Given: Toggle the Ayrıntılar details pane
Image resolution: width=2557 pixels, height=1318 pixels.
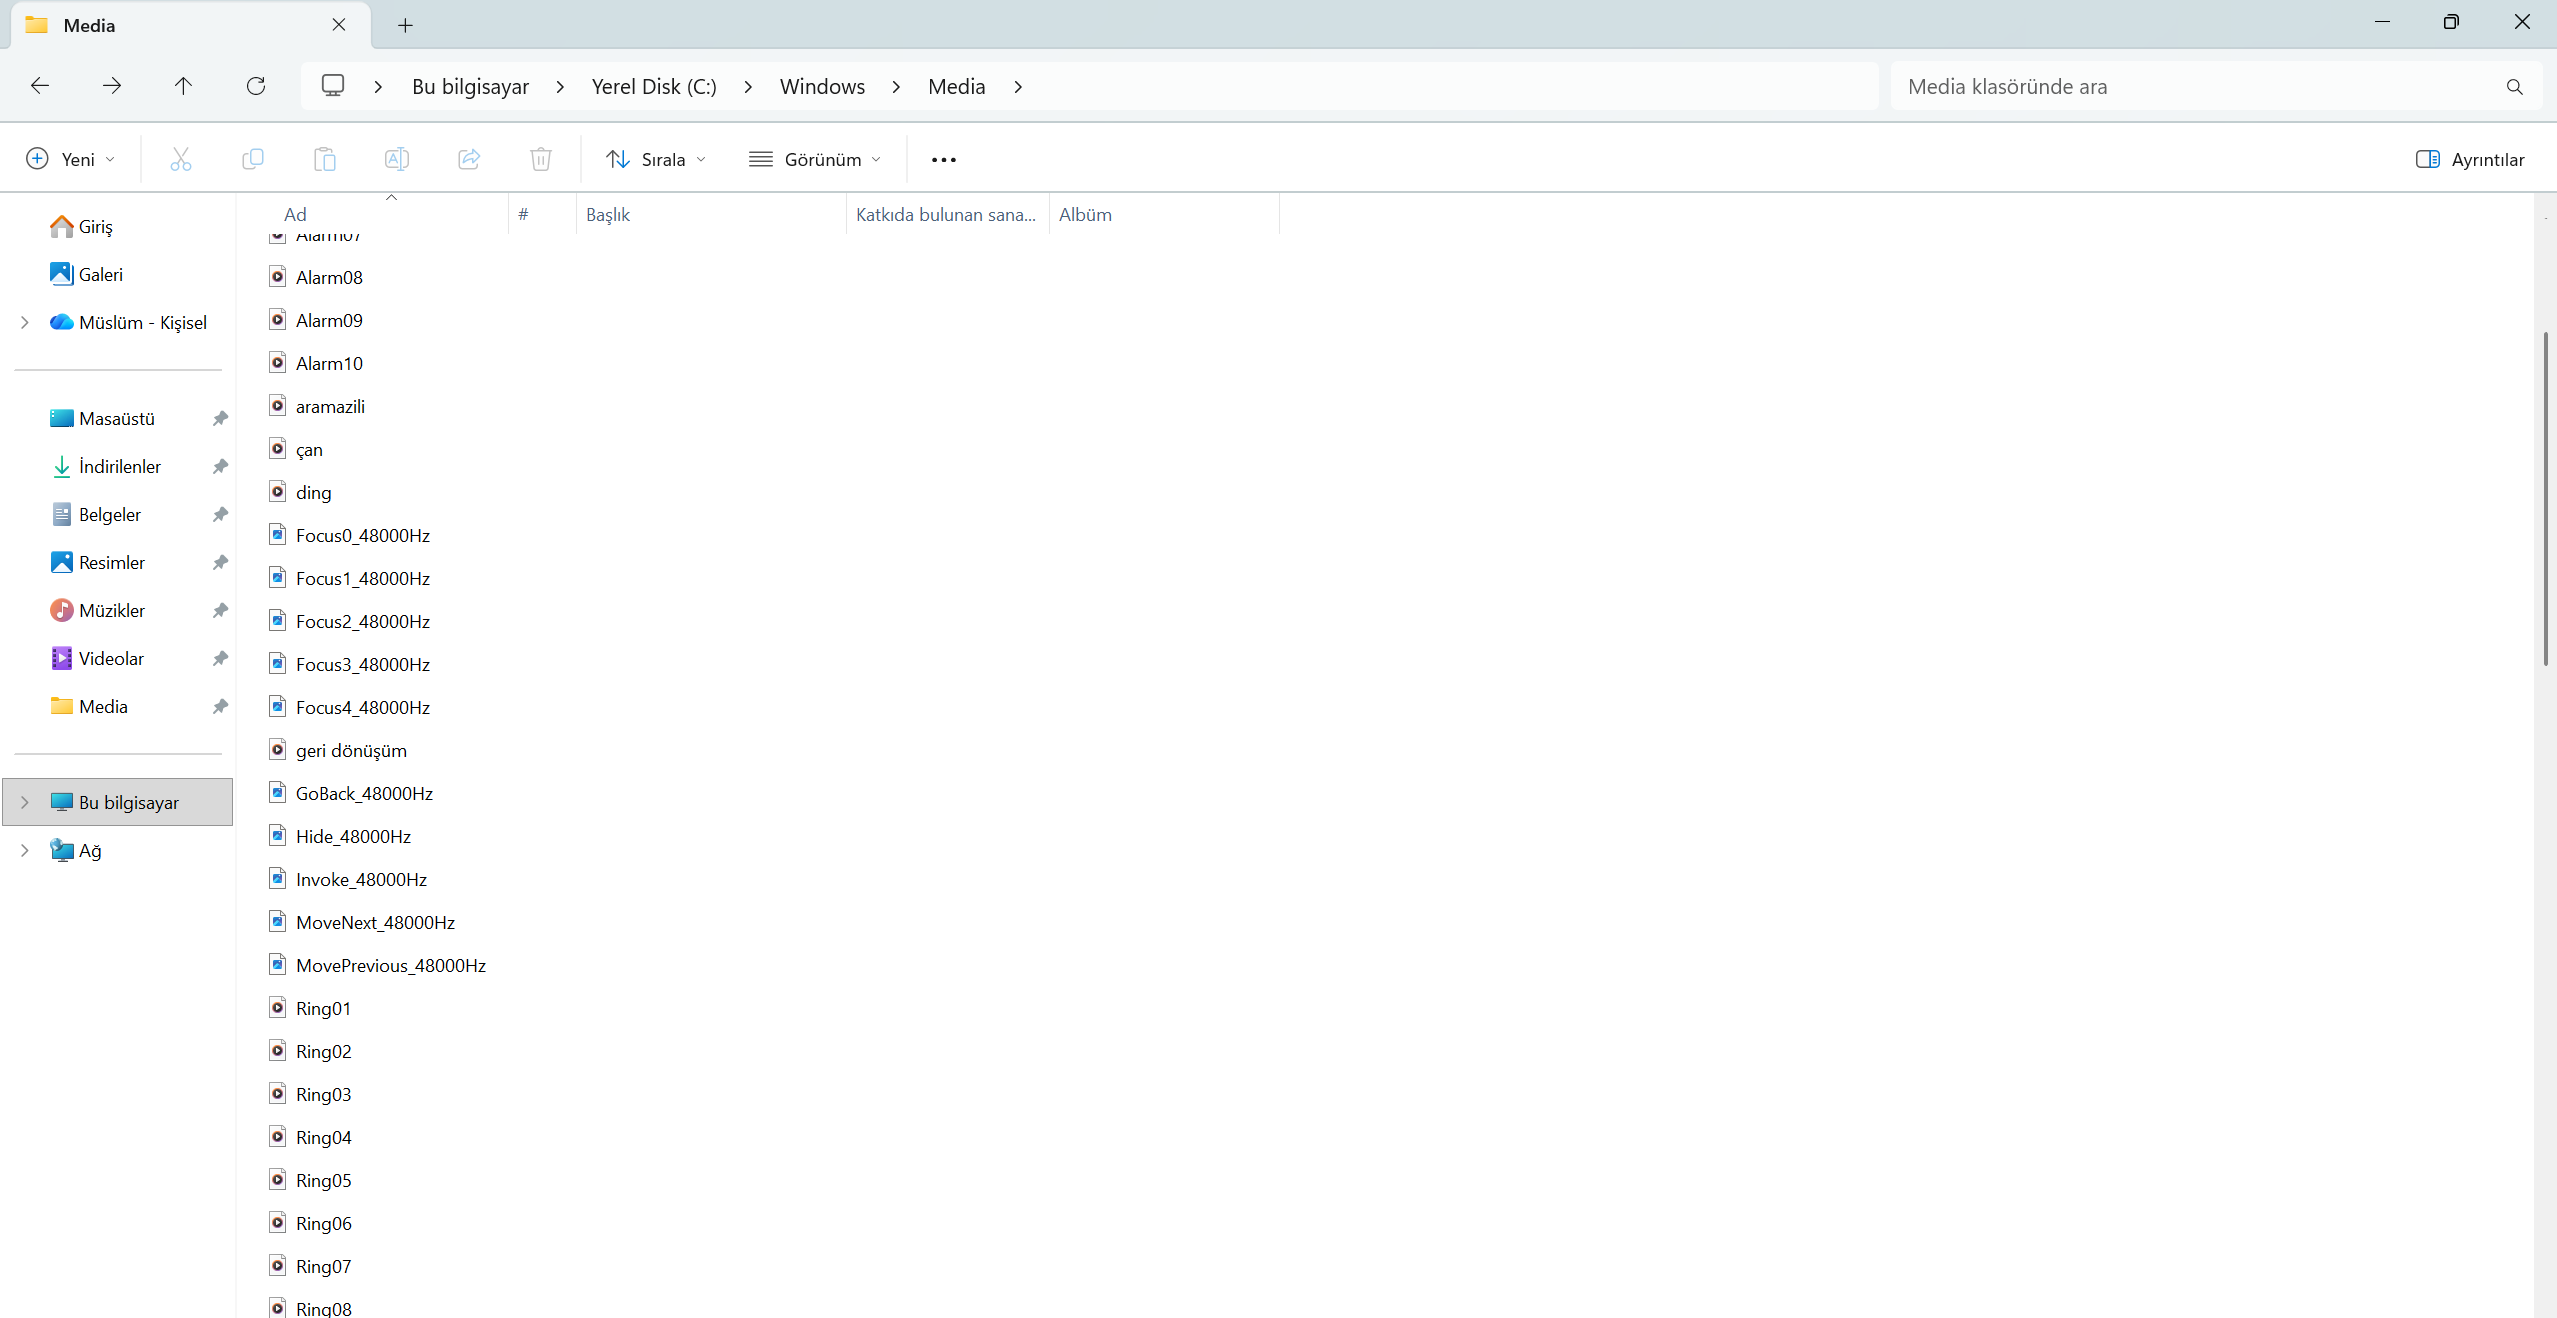Looking at the screenshot, I should coord(2470,159).
